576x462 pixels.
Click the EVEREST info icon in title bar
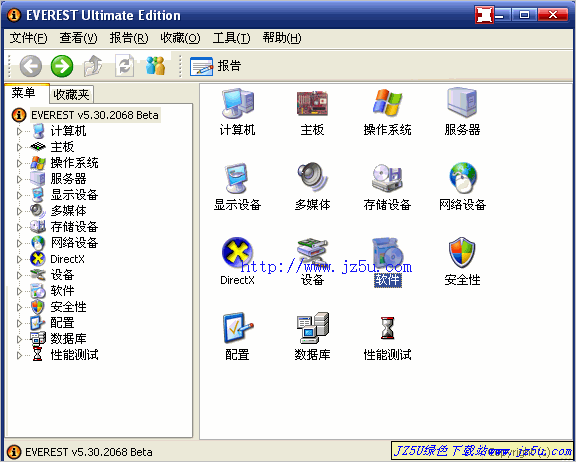click(x=14, y=15)
